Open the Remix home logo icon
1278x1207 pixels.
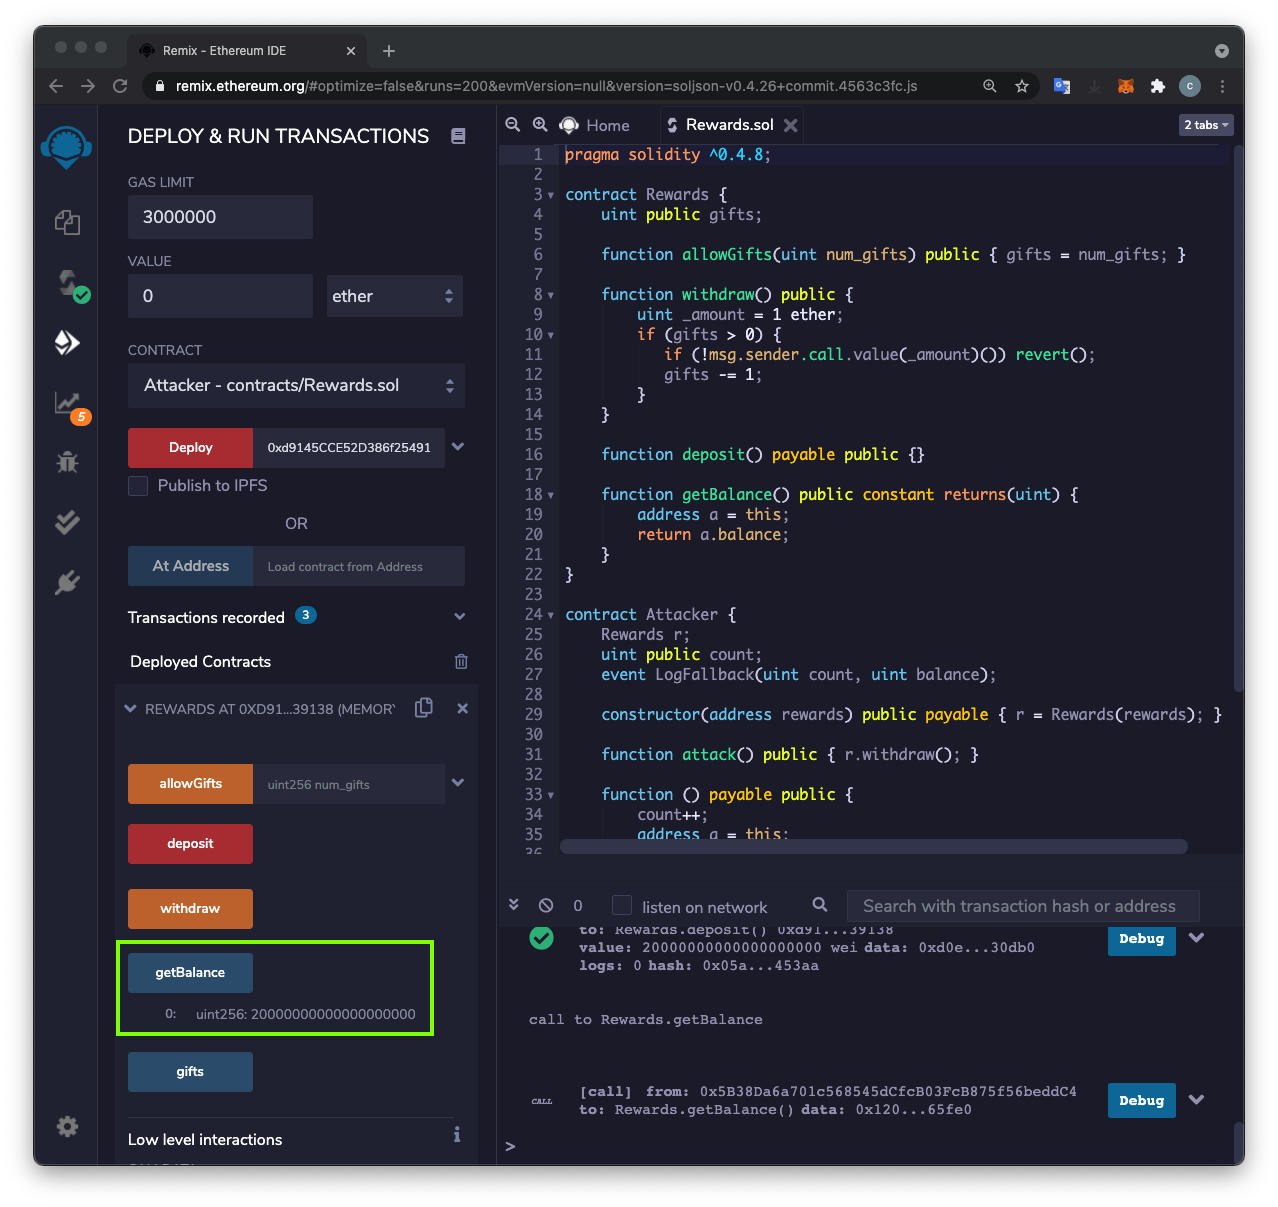click(x=67, y=147)
